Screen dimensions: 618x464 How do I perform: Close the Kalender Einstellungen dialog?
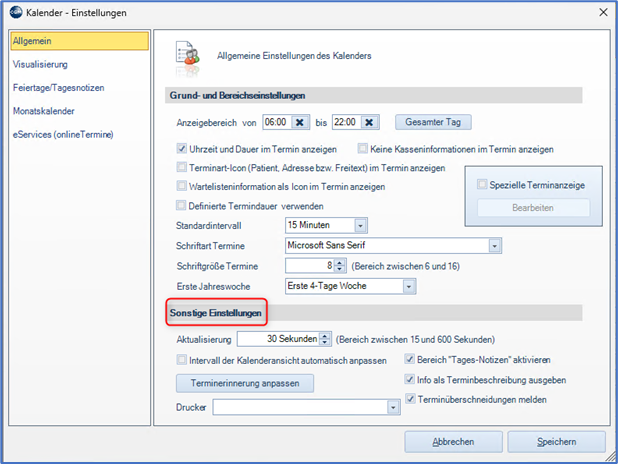[x=603, y=12]
